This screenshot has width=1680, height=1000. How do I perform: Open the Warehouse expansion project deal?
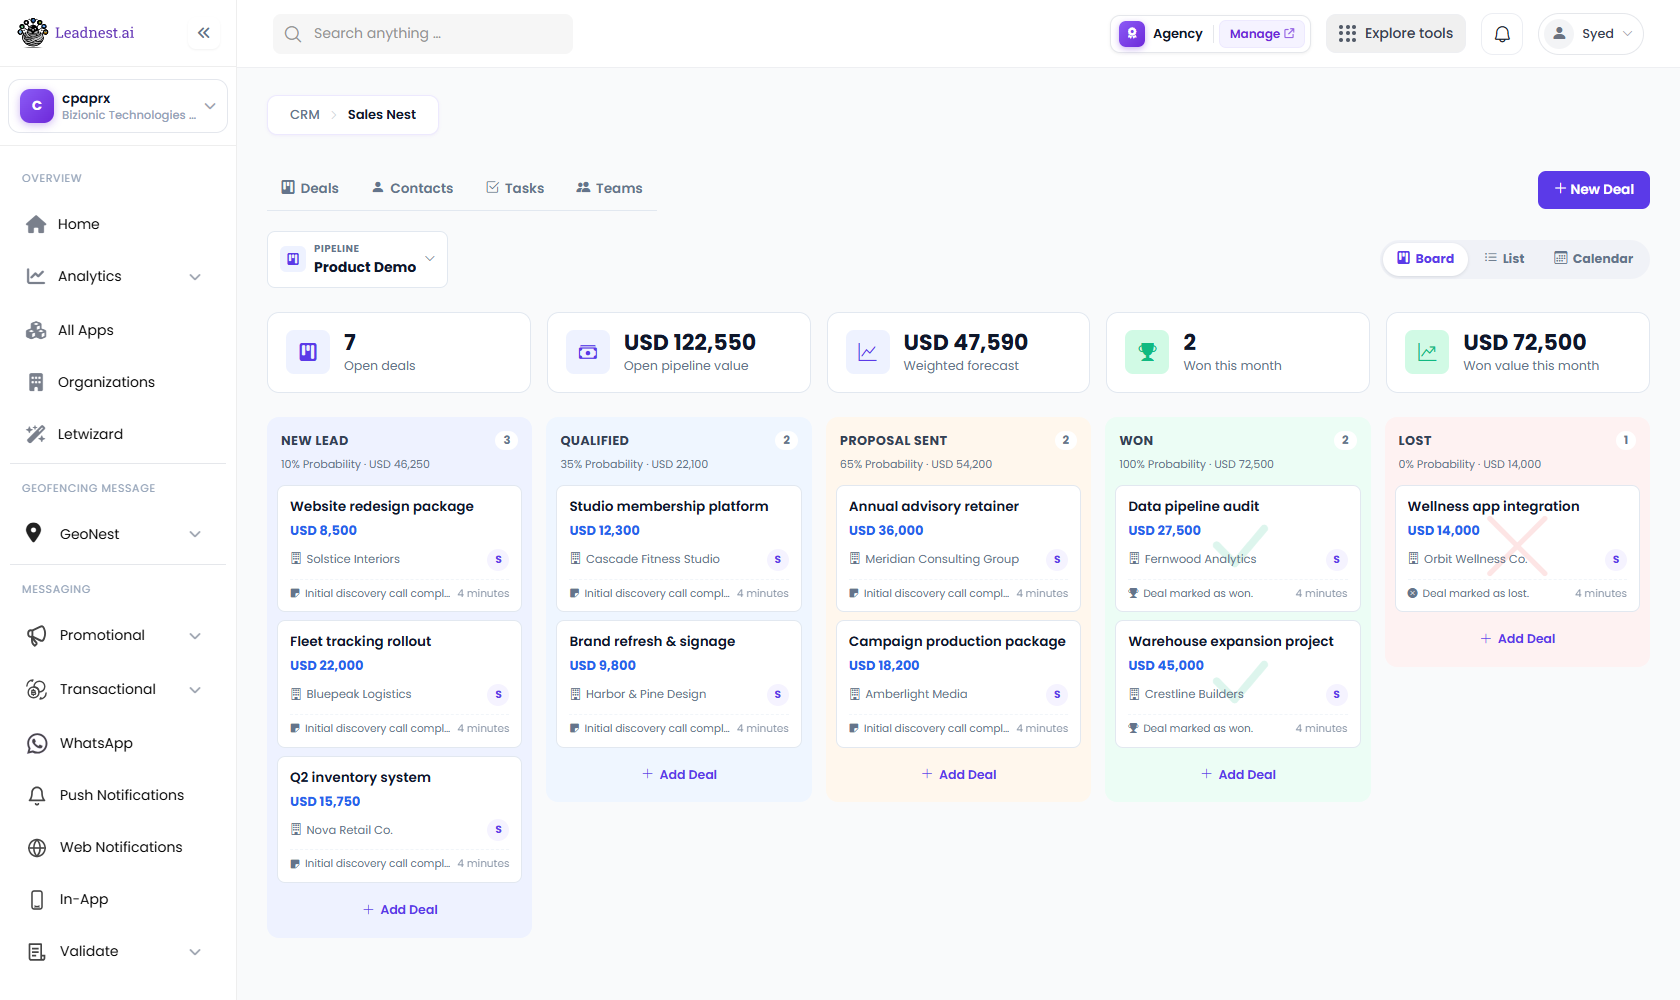tap(1238, 684)
